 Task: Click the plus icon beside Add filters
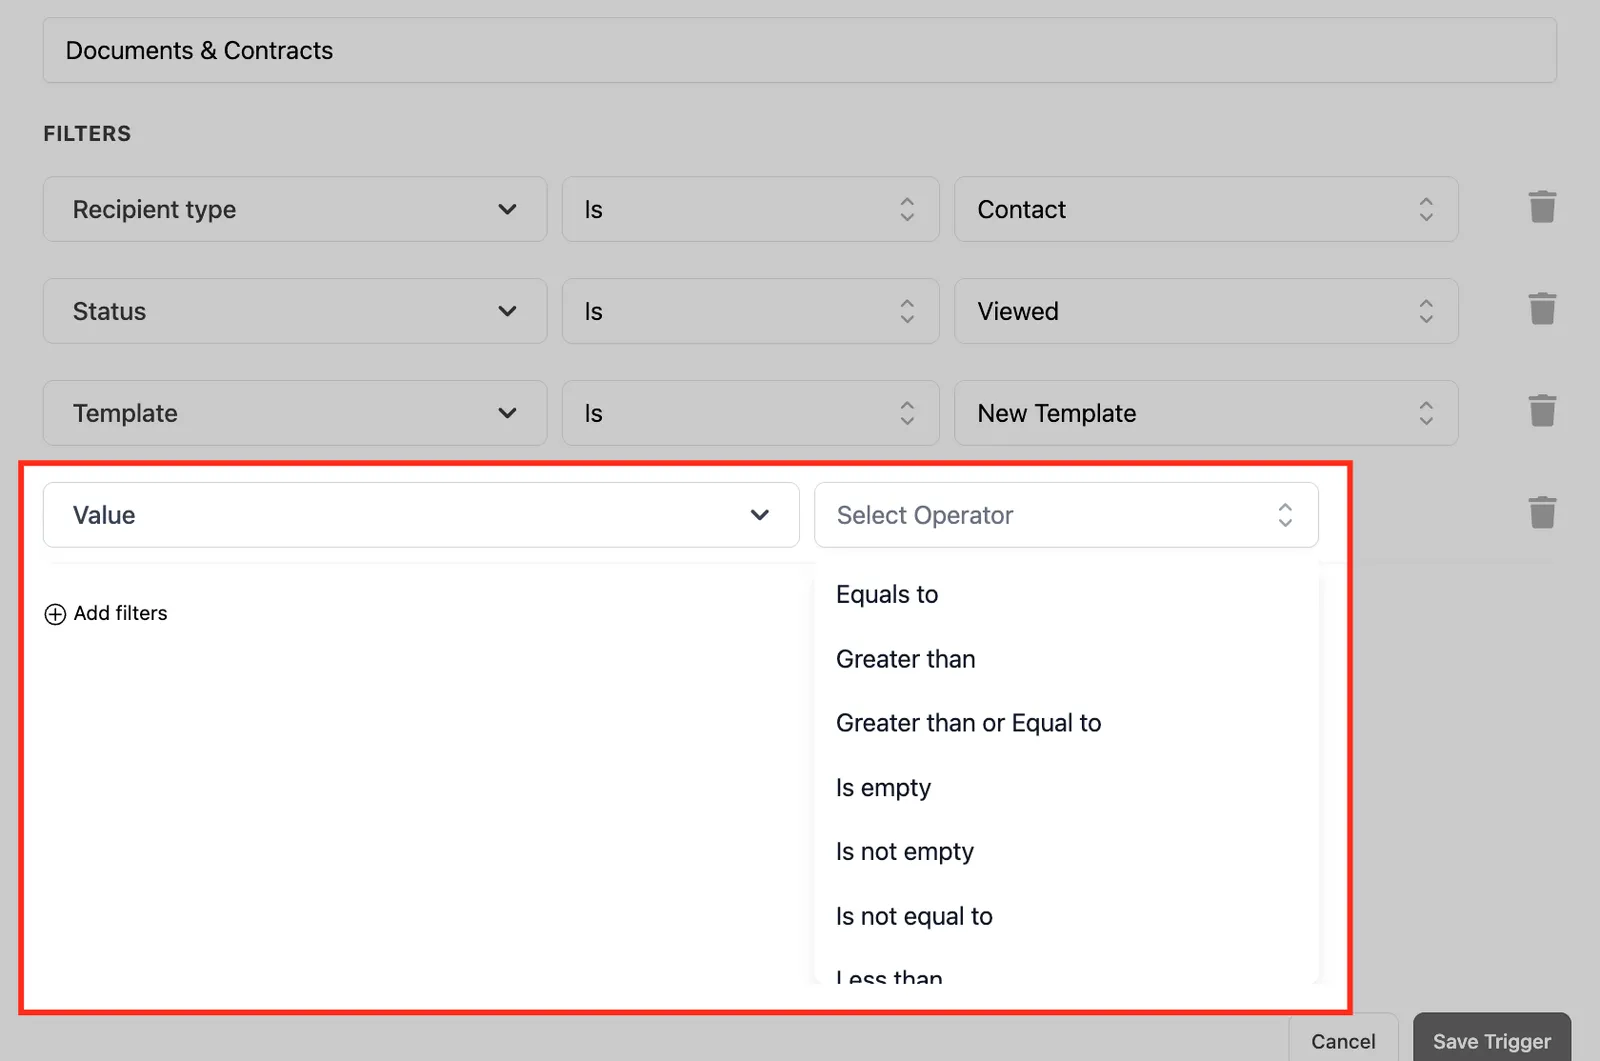click(x=55, y=614)
